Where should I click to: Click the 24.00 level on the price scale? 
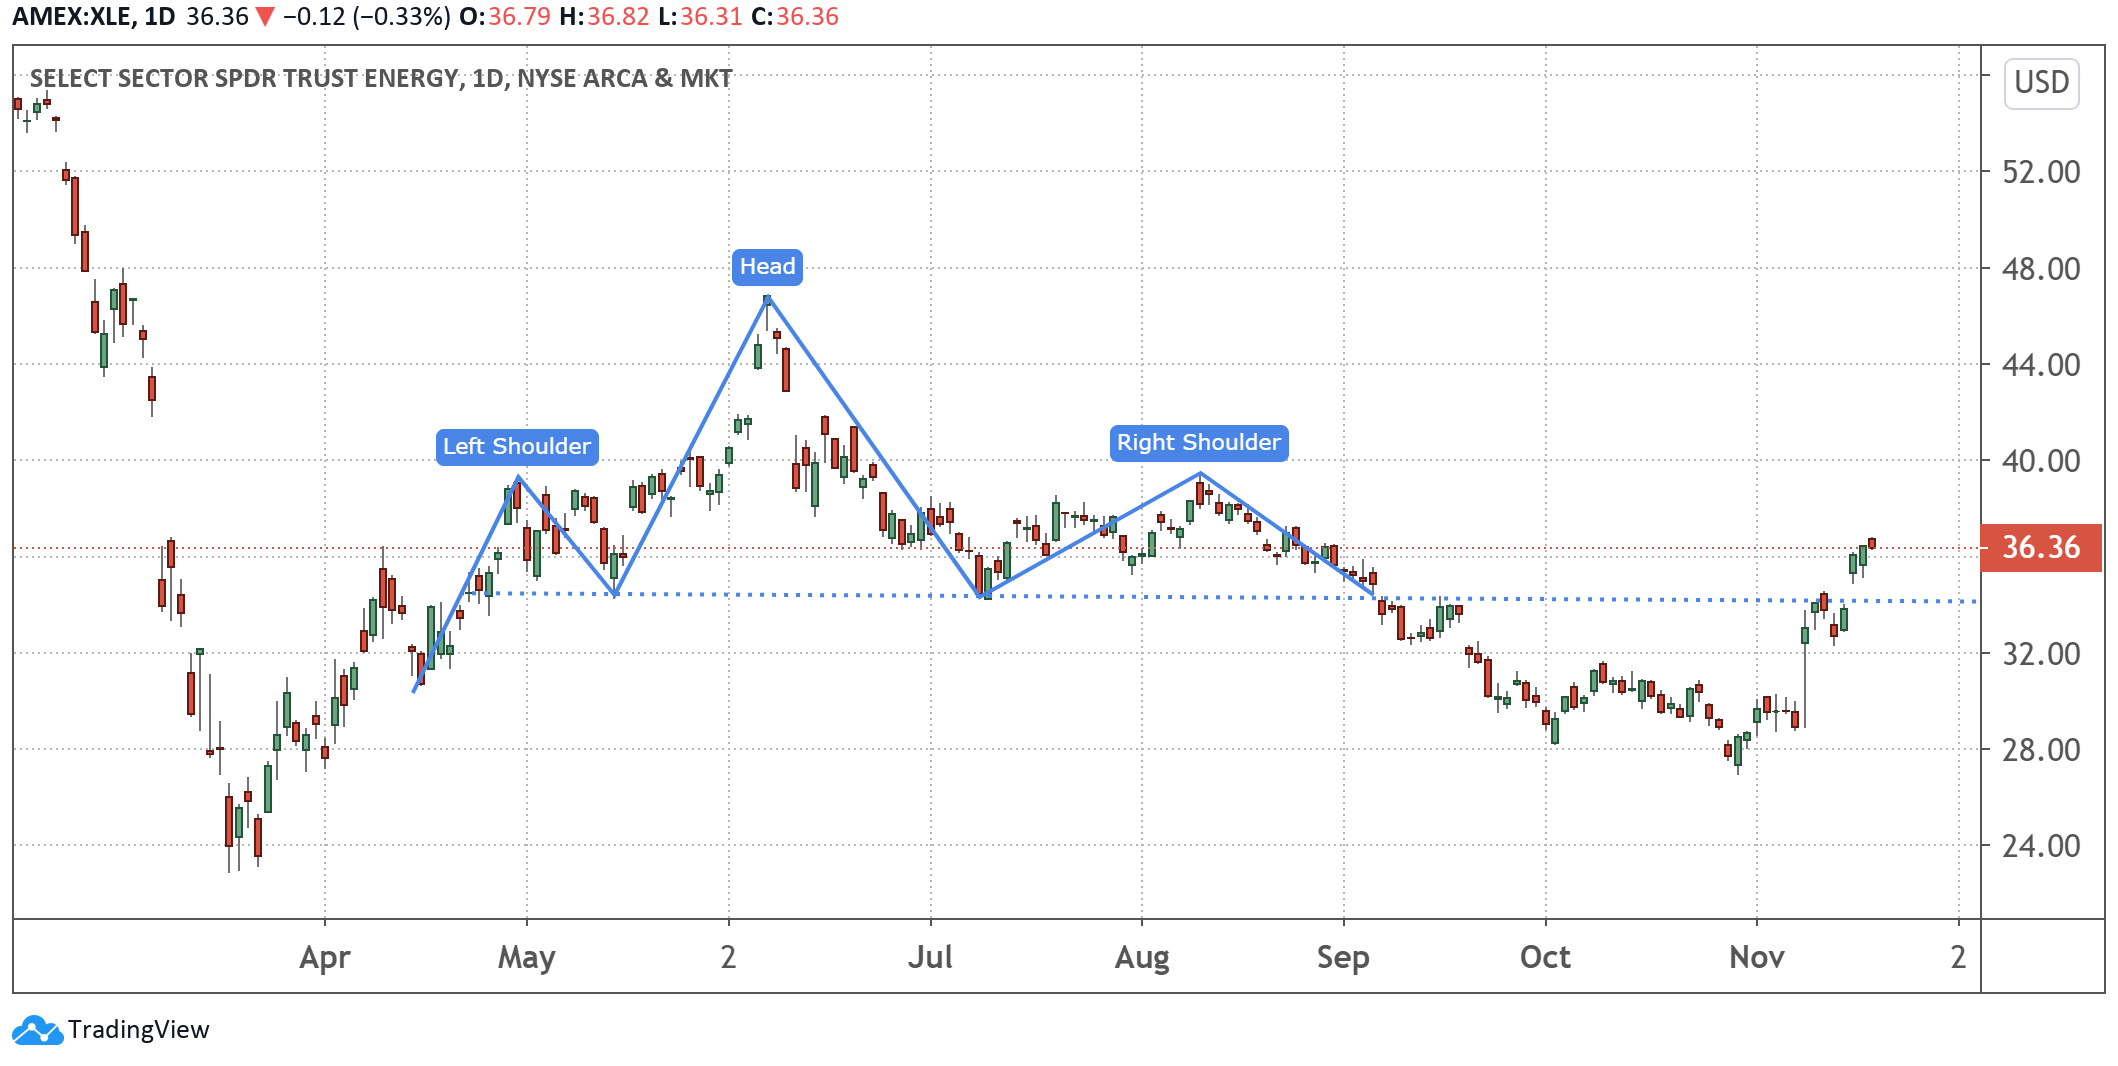[x=2040, y=846]
